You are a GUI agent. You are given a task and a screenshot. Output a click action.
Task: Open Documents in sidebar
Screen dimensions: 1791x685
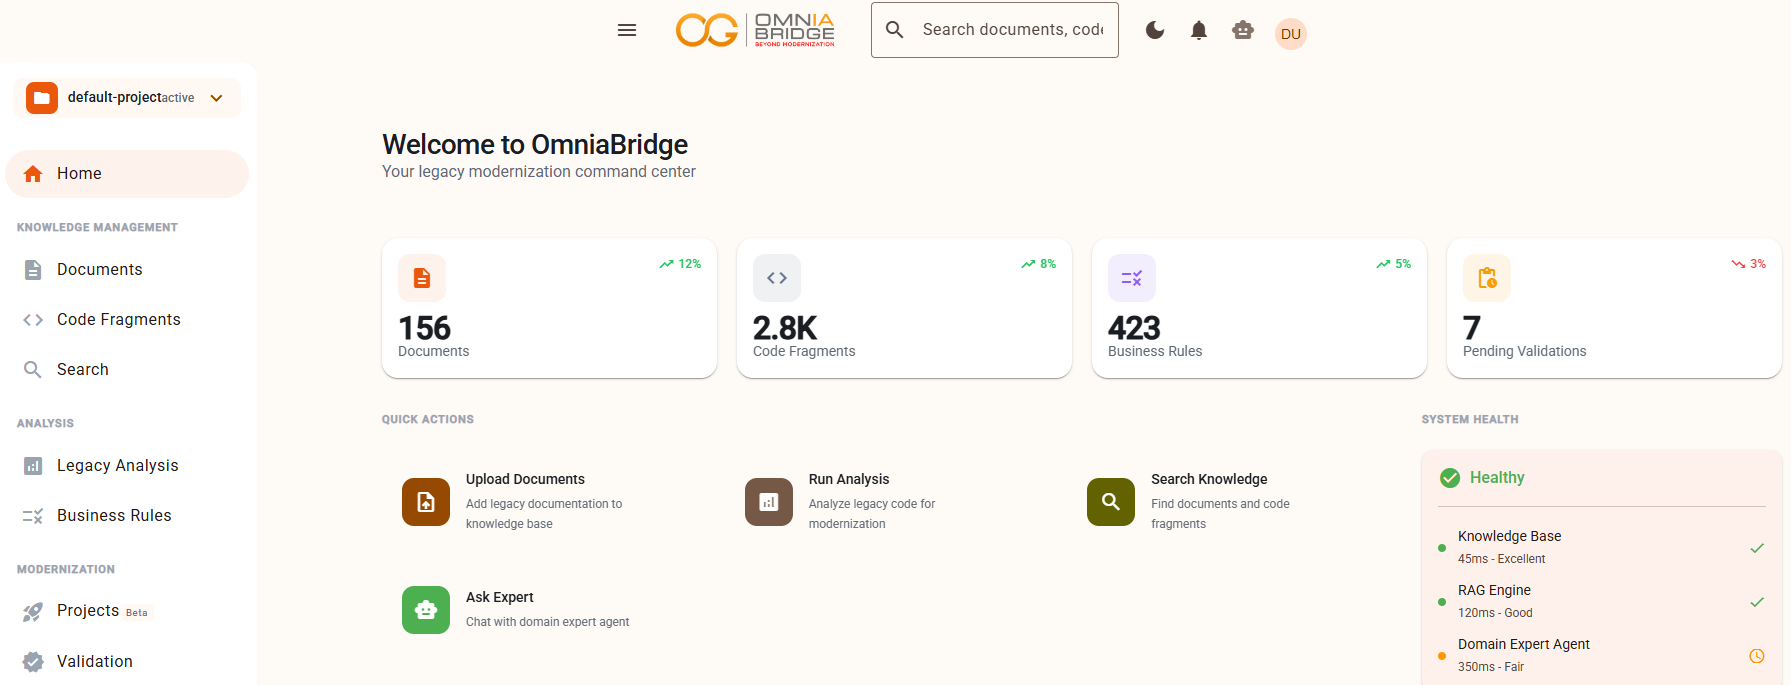pos(99,270)
